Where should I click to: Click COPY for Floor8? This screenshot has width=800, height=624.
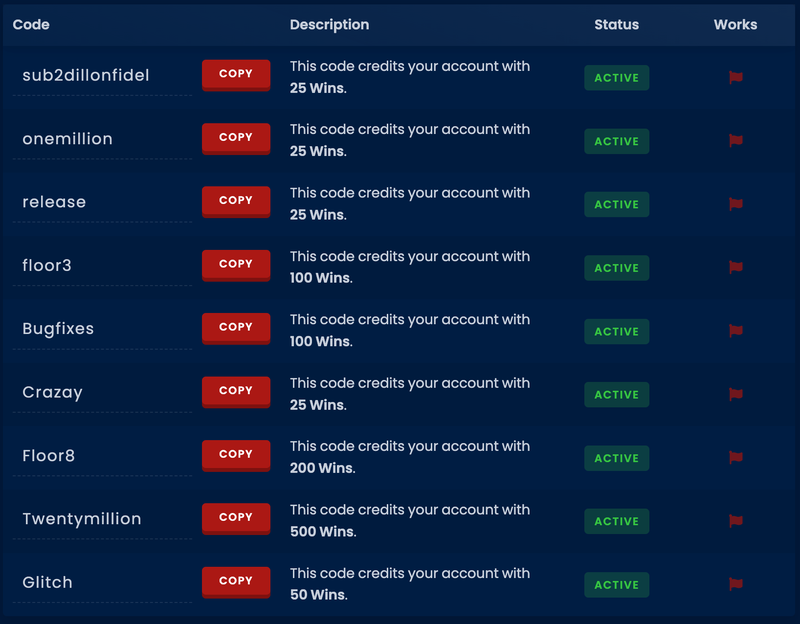pos(236,455)
